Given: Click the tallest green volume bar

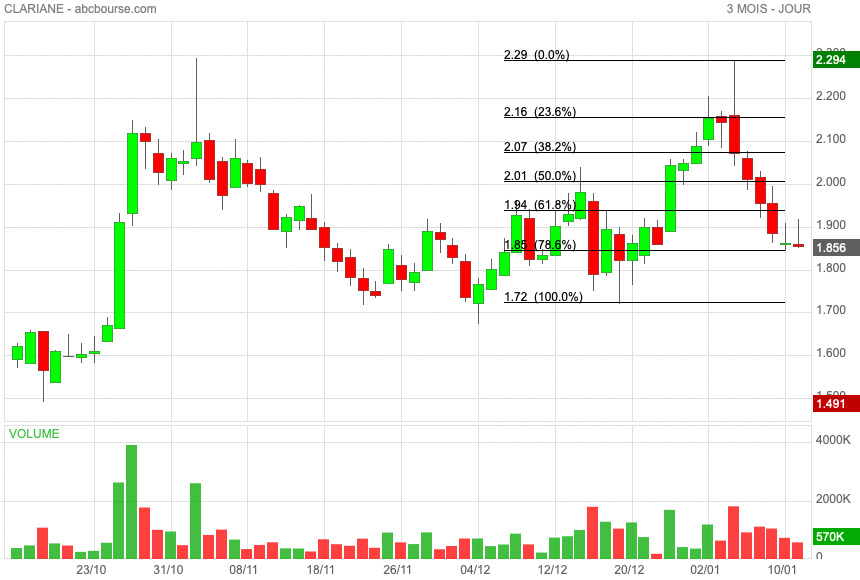Looking at the screenshot, I should pos(132,502).
